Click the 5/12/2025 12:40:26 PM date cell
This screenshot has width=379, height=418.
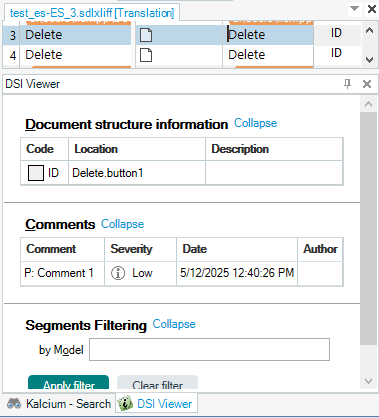237,273
